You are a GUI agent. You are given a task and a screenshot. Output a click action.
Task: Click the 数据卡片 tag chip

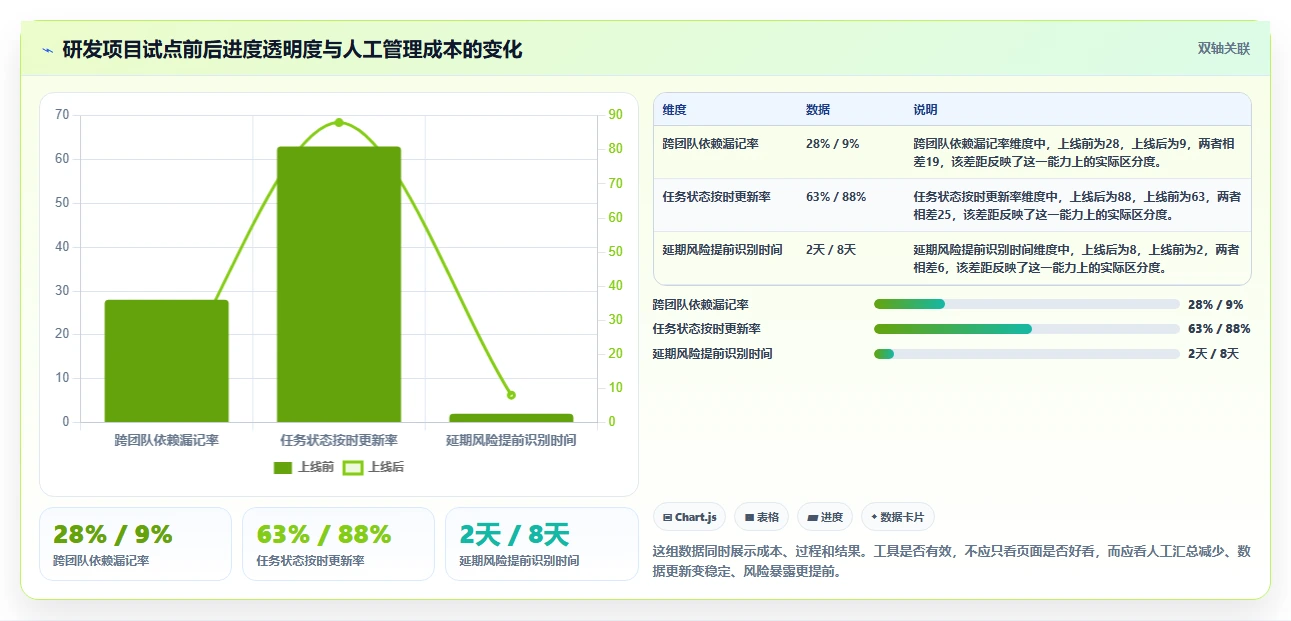click(897, 517)
